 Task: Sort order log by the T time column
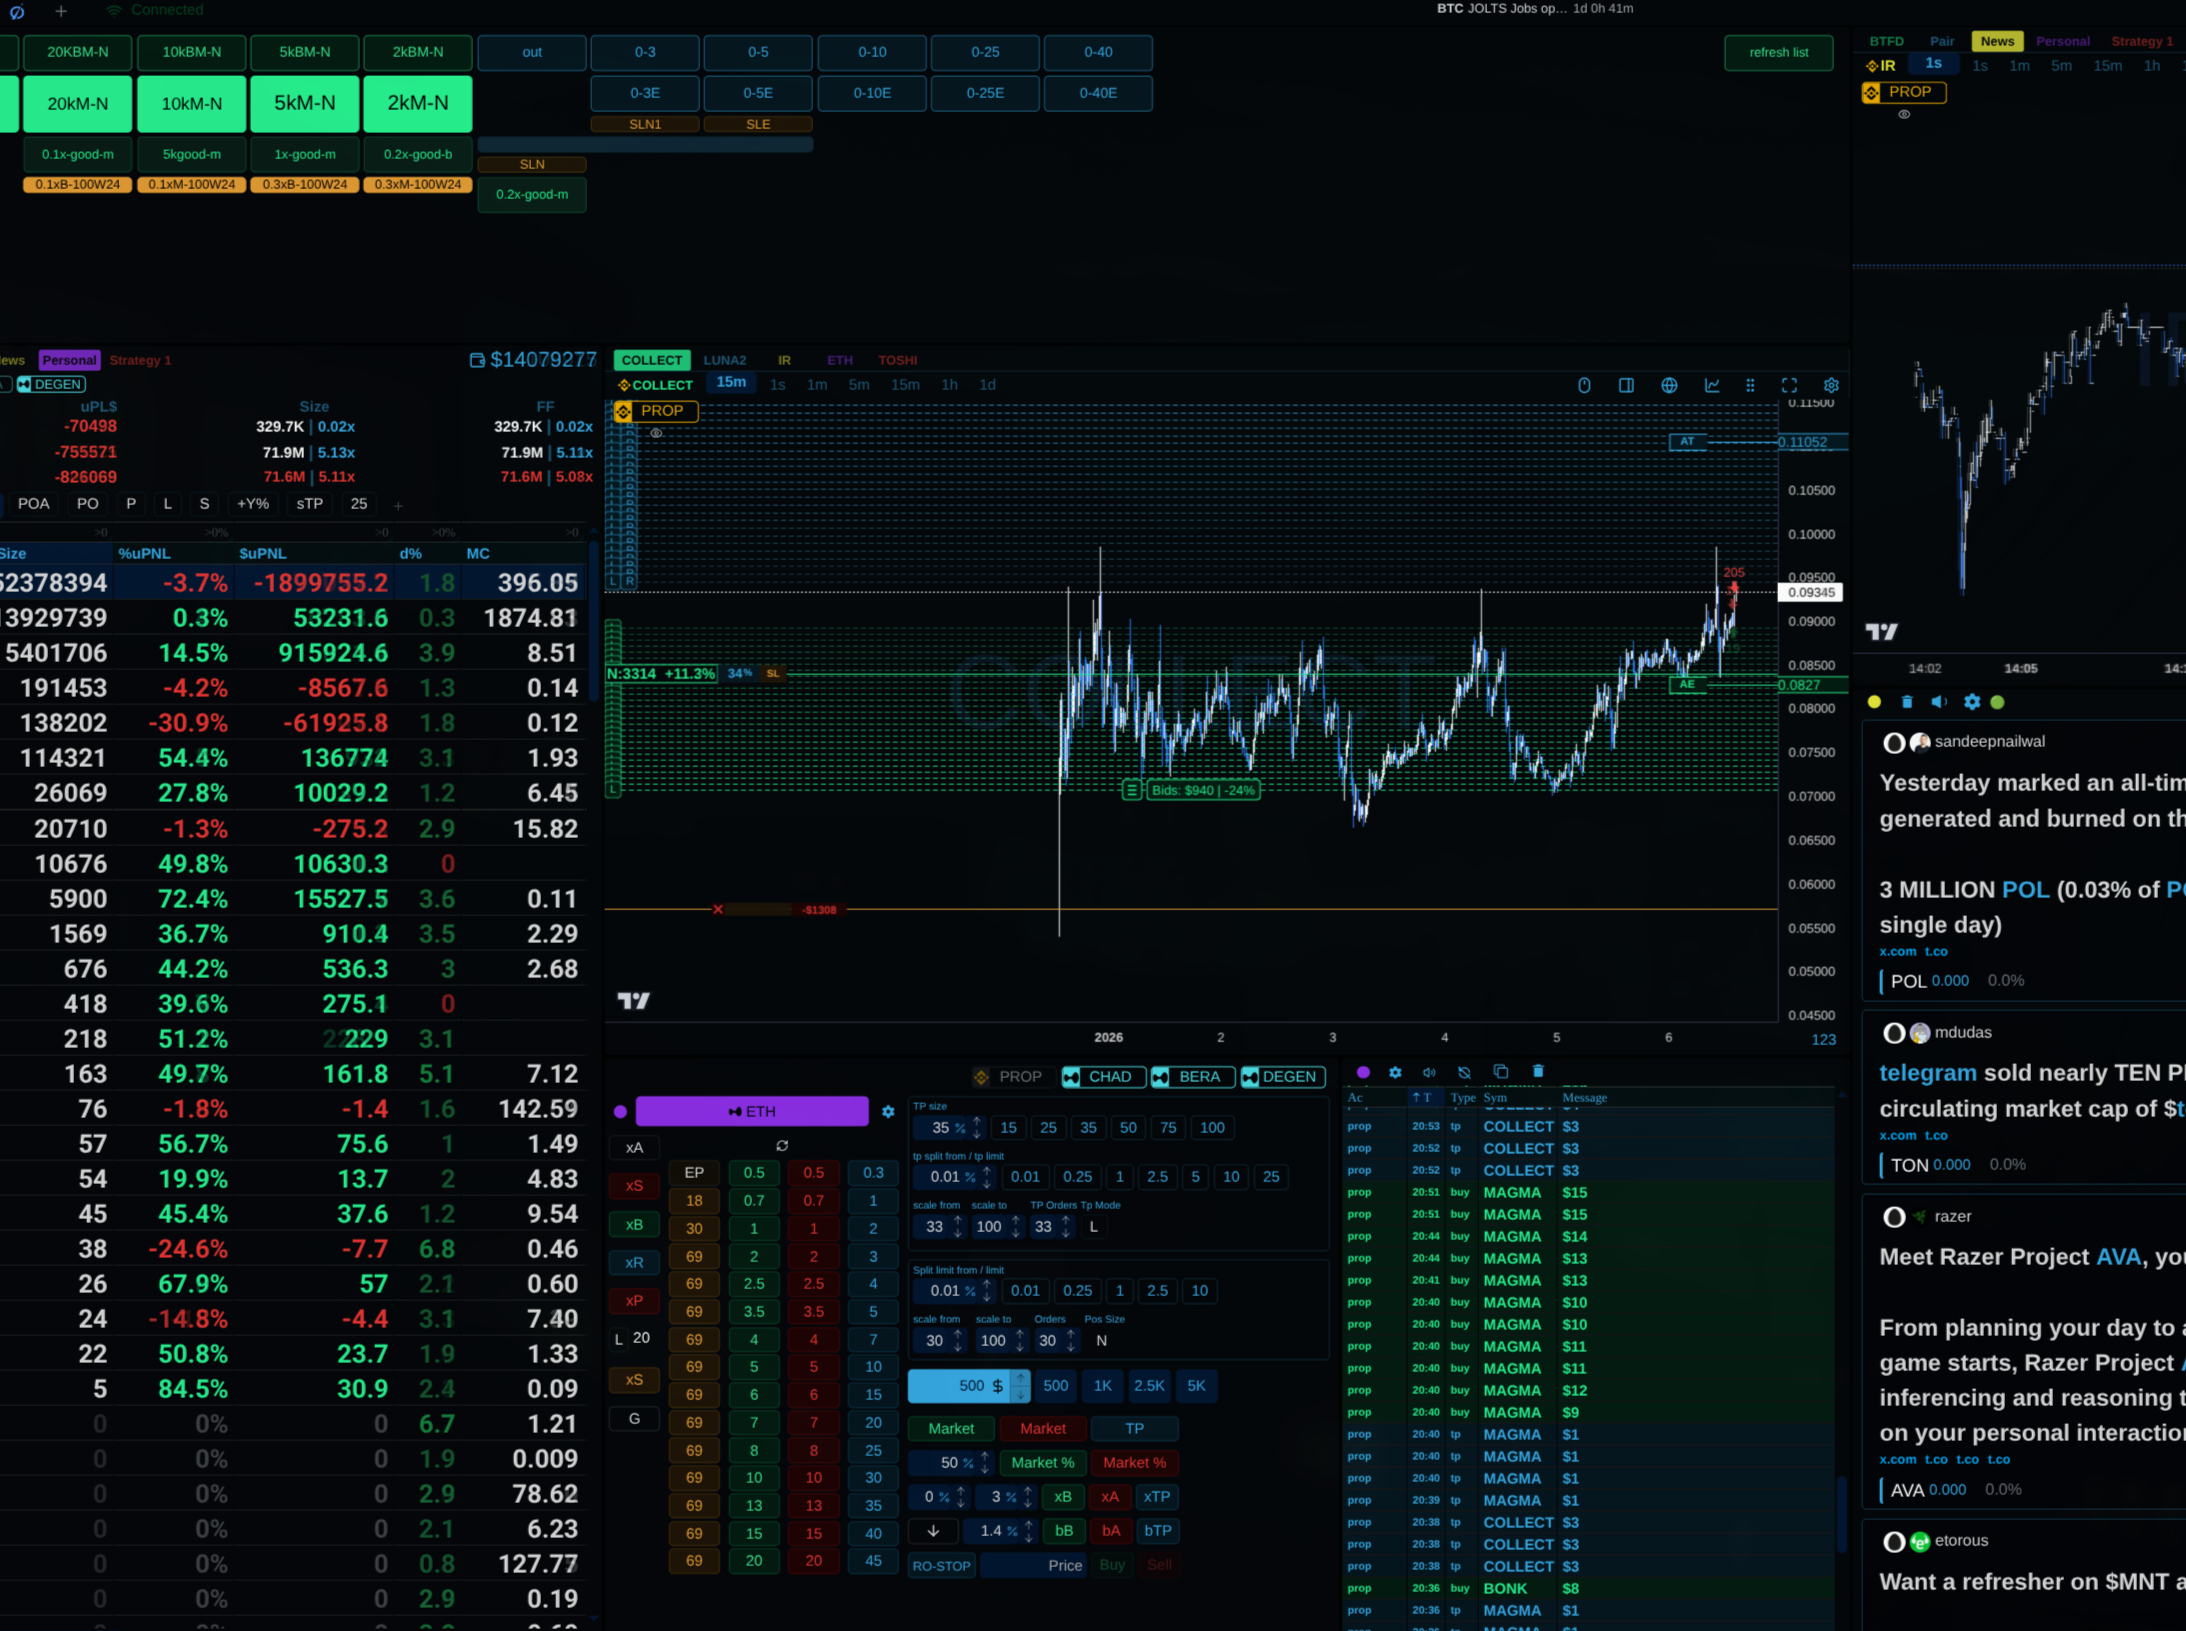pyautogui.click(x=1422, y=1098)
